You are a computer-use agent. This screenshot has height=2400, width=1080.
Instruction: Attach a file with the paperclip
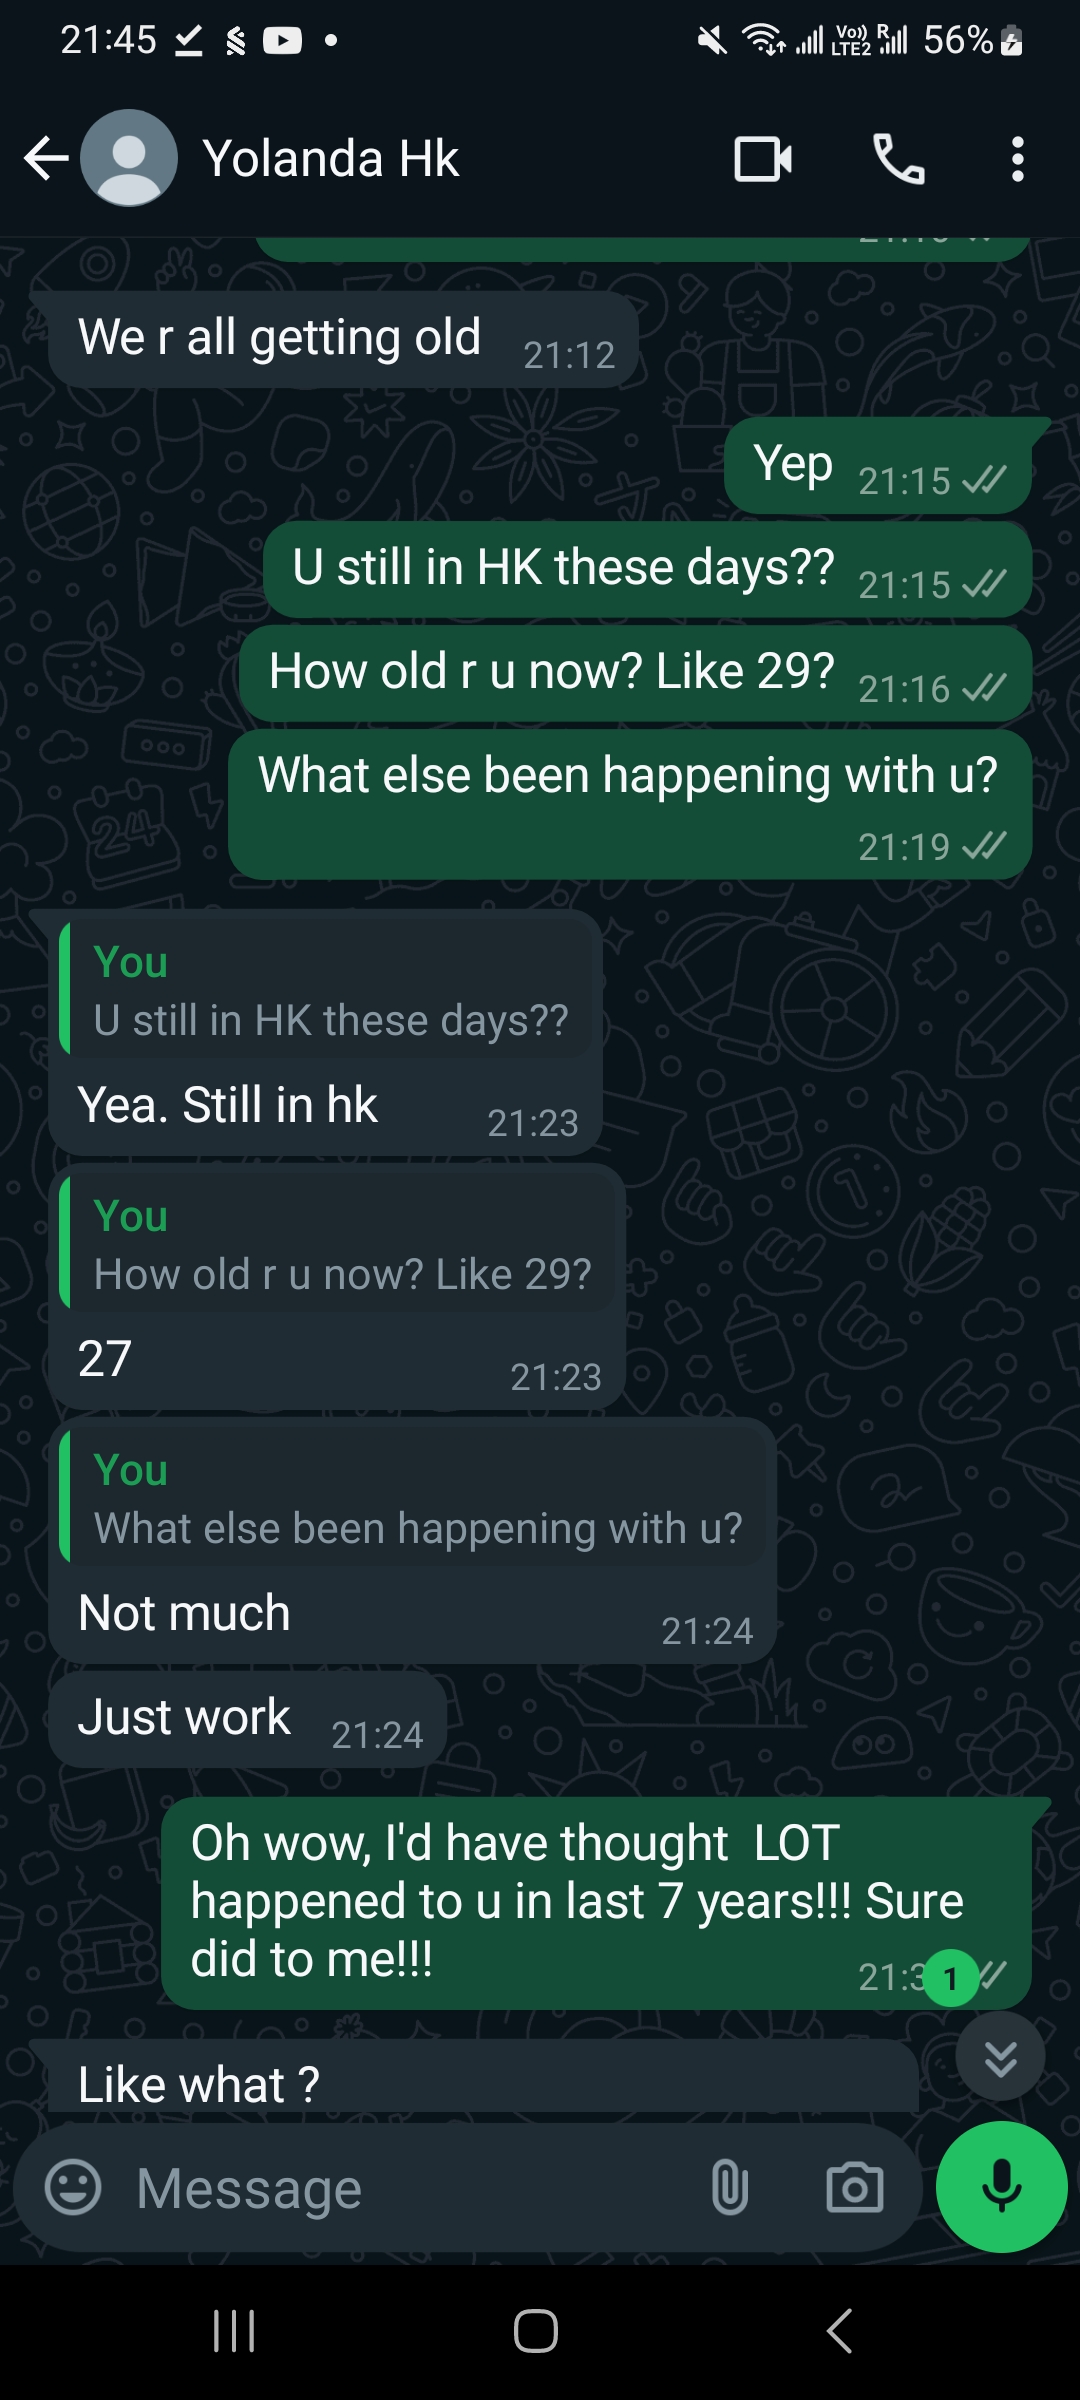pyautogui.click(x=729, y=2186)
